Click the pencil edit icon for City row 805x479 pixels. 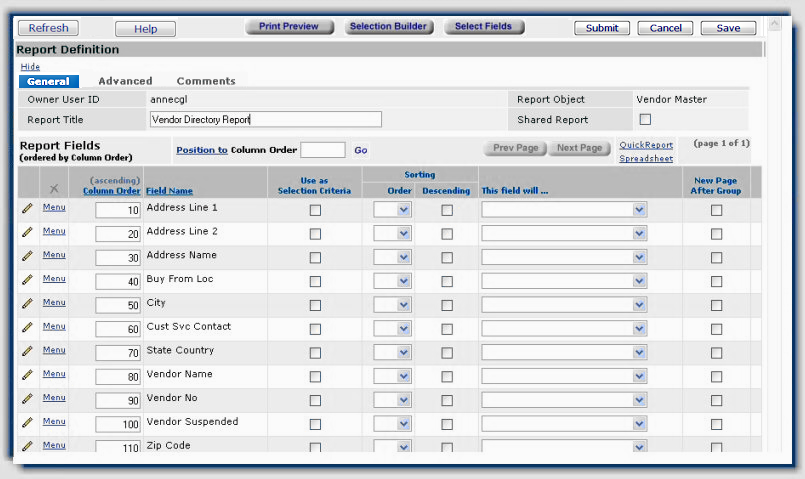[x=27, y=303]
